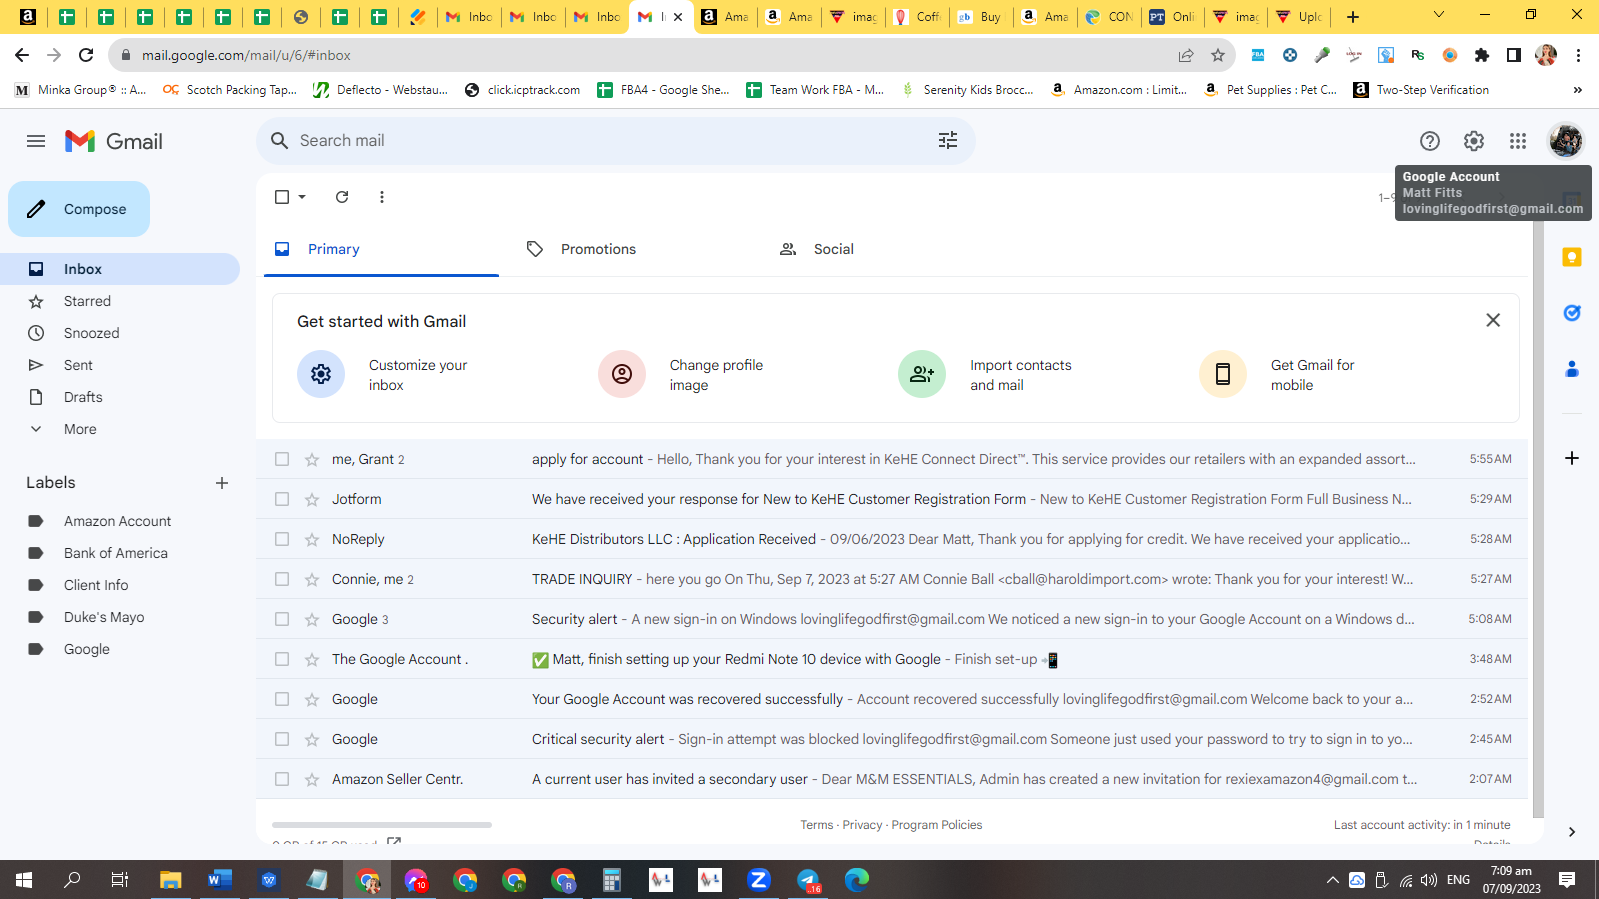Open Google Tasks in side panel

tap(1572, 313)
